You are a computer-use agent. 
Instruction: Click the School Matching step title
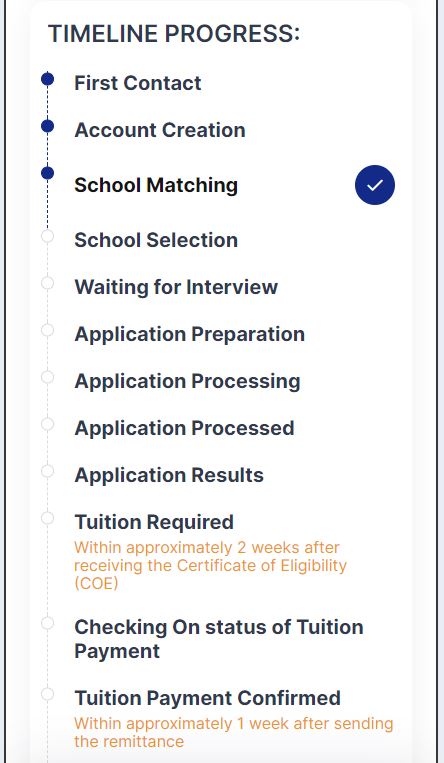156,185
